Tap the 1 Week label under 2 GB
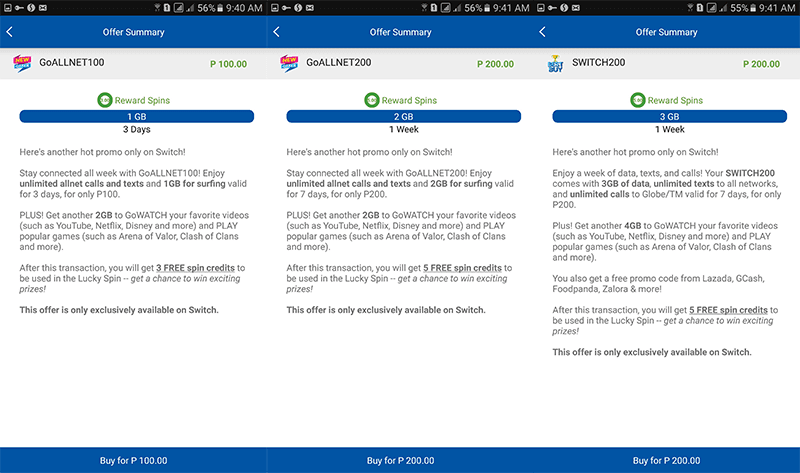This screenshot has width=800, height=473. tap(404, 130)
